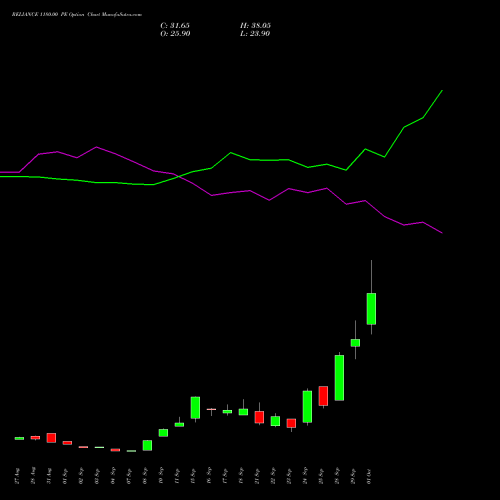The width and height of the screenshot is (500, 500).
Task: Click the red candle for 23 Sep
Action: (x=291, y=423)
